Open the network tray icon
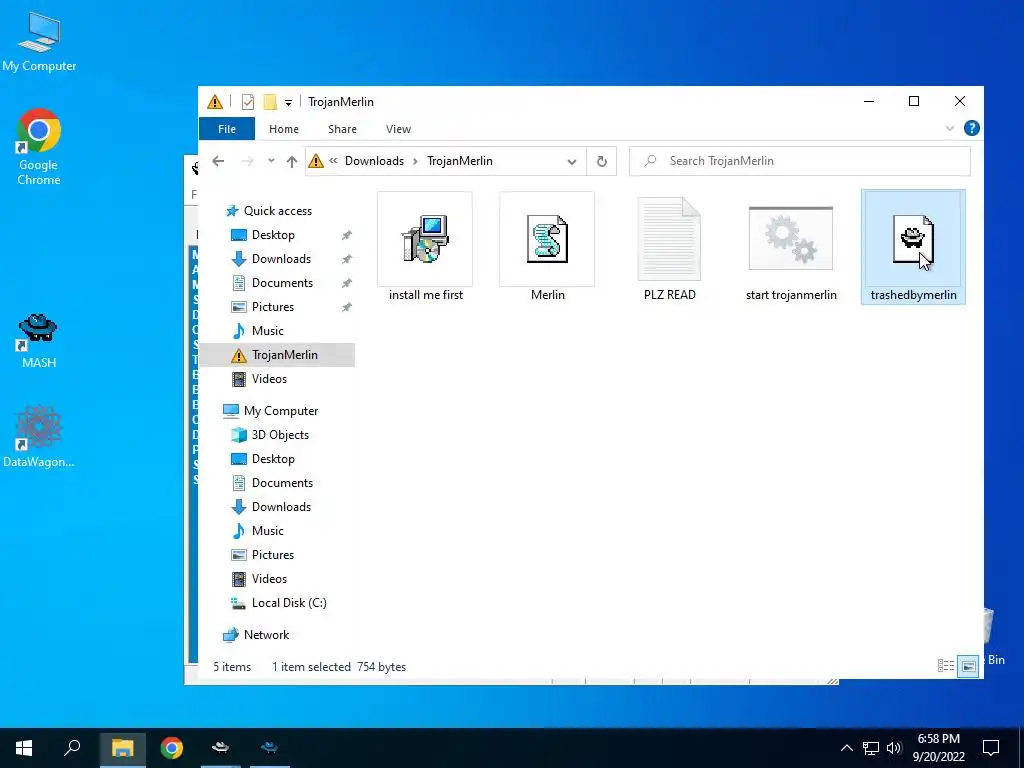Screen dimensions: 1024x768 click(x=871, y=748)
